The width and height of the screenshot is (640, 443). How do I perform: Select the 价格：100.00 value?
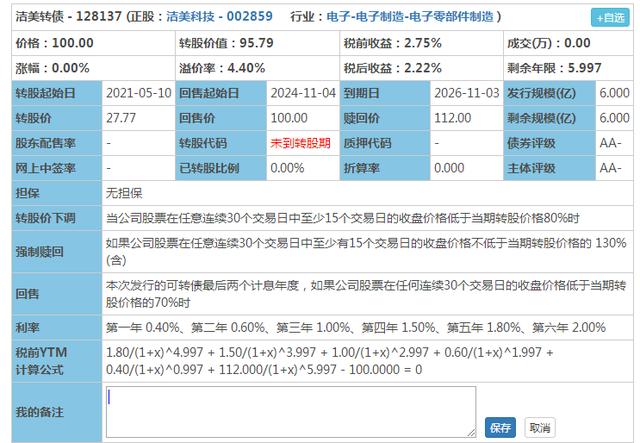pyautogui.click(x=55, y=43)
